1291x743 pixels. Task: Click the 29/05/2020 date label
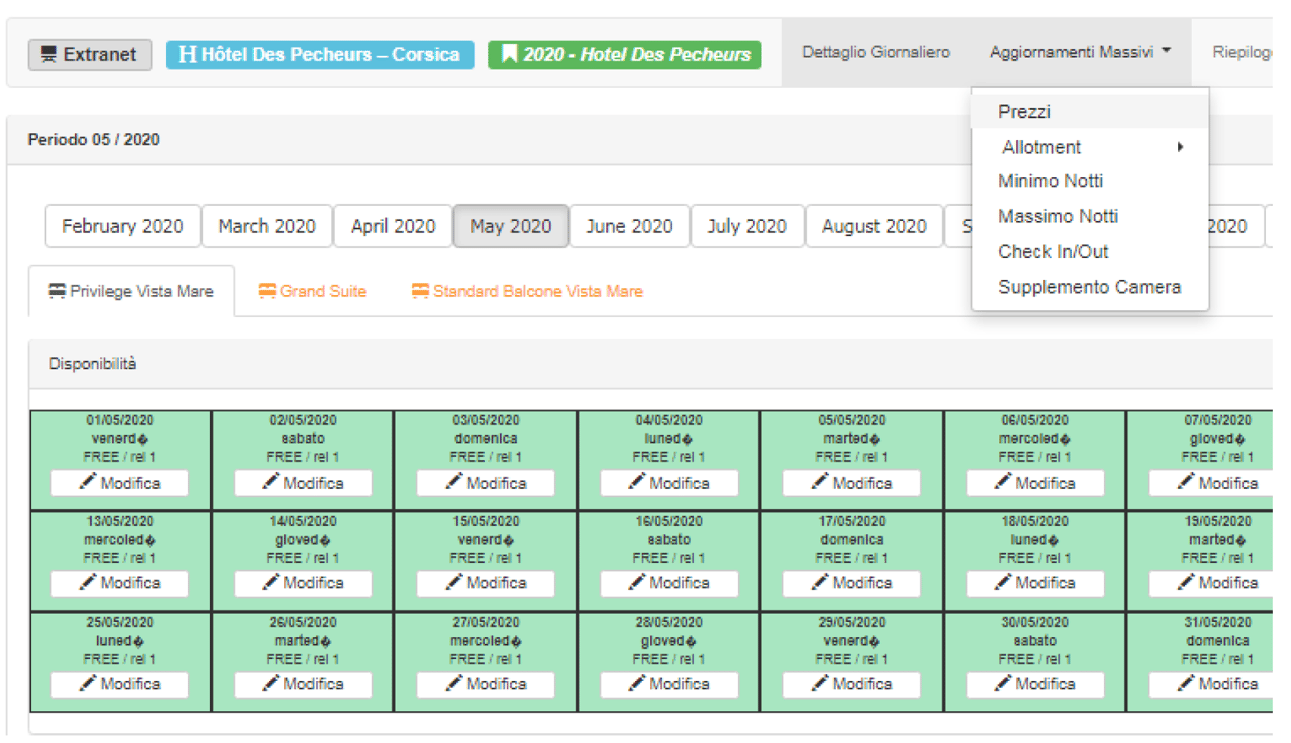click(x=852, y=622)
